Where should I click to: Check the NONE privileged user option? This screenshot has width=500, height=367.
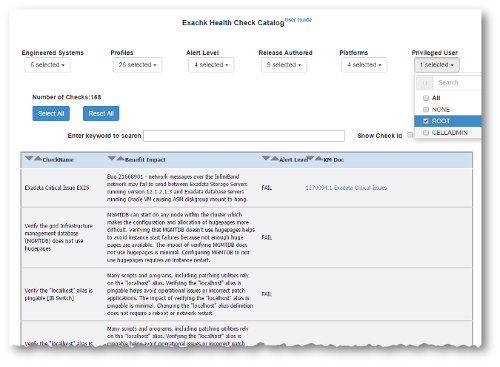pyautogui.click(x=426, y=109)
